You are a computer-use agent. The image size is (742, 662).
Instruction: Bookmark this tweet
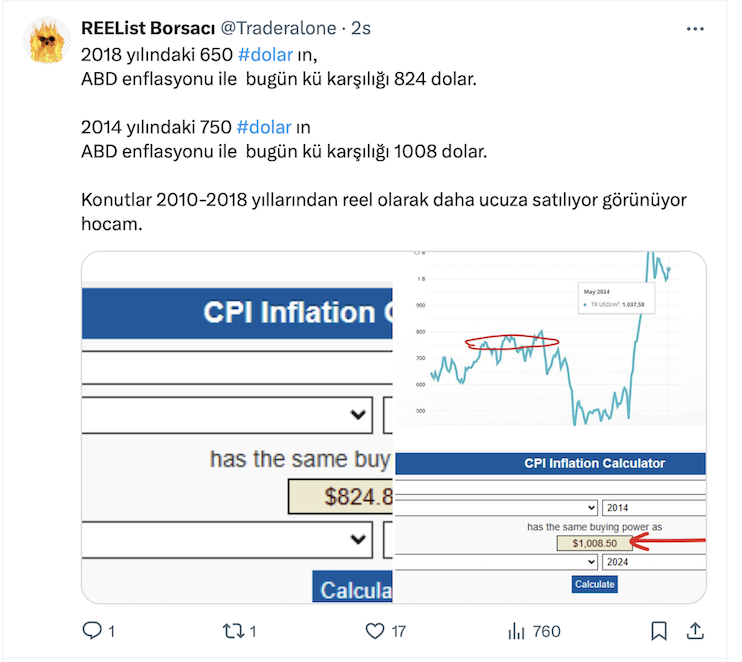pos(659,631)
